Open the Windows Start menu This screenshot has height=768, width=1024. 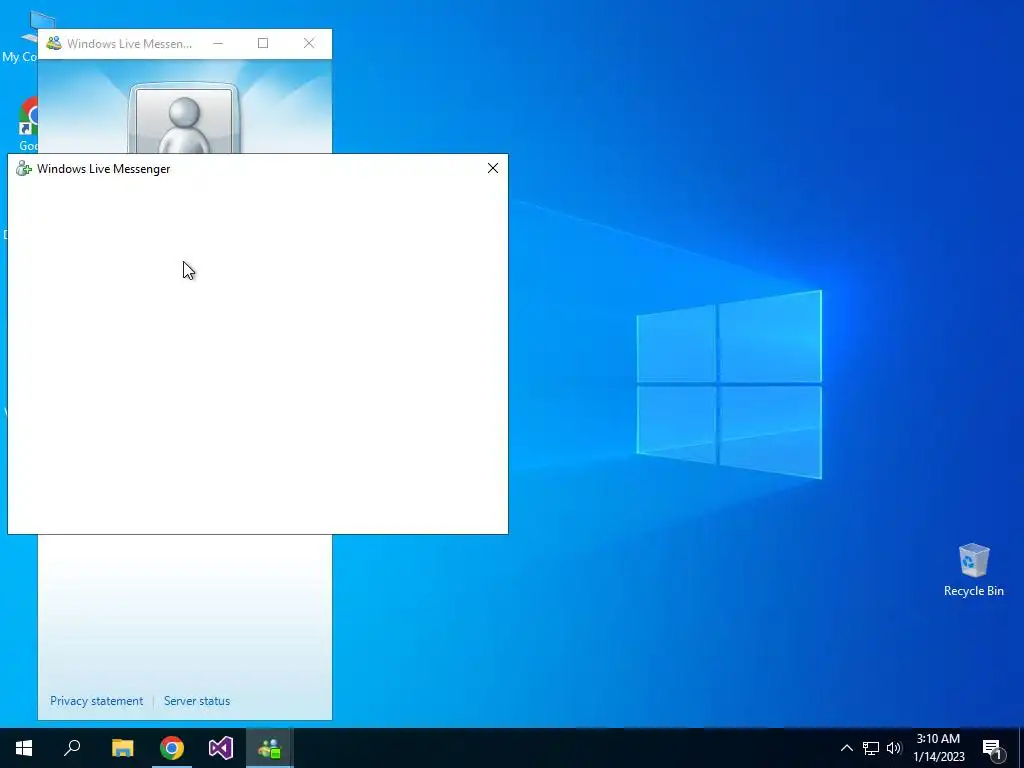(x=24, y=748)
